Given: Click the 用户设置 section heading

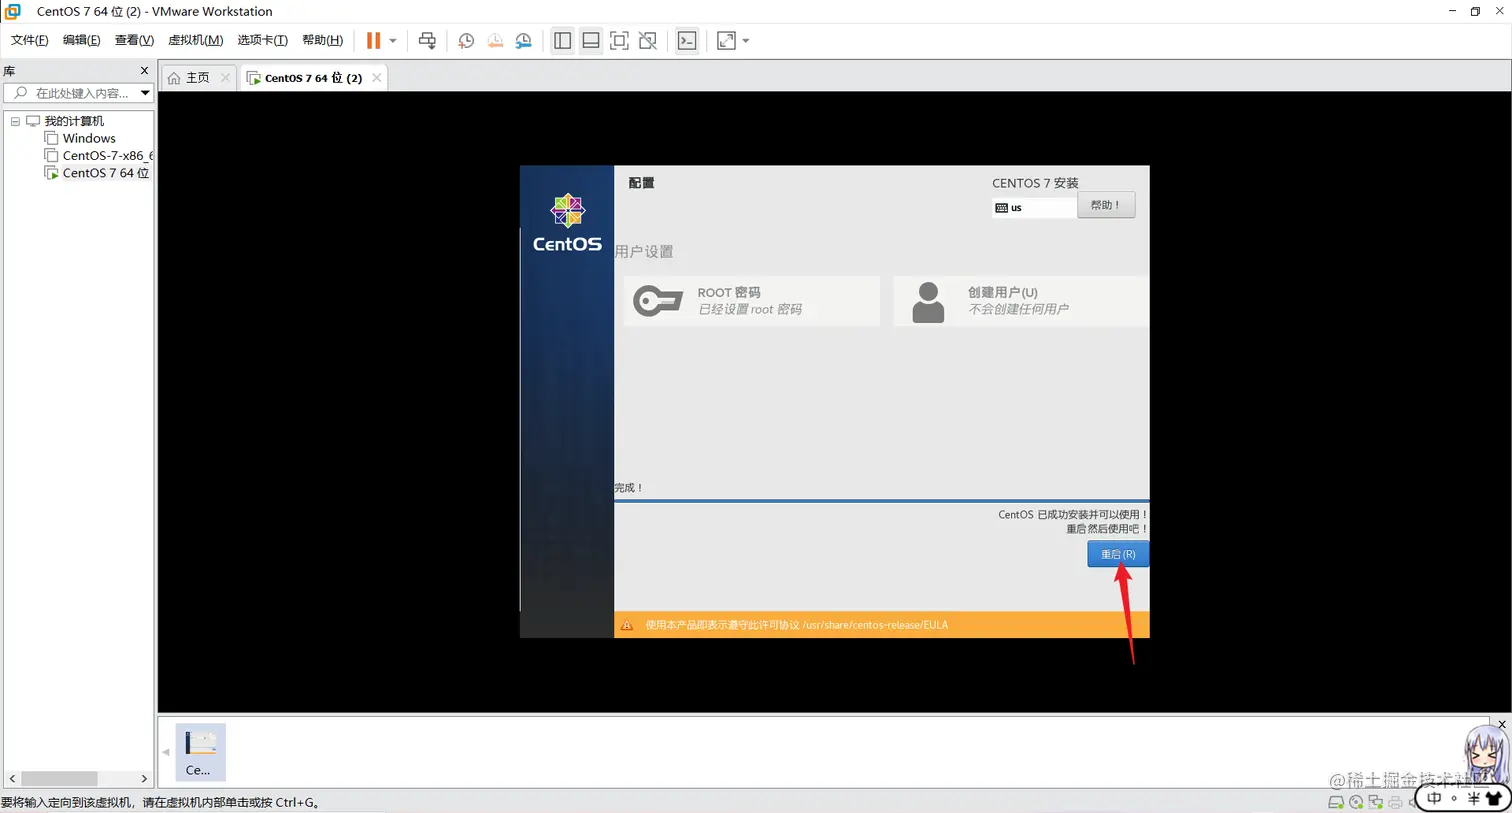Looking at the screenshot, I should (644, 251).
